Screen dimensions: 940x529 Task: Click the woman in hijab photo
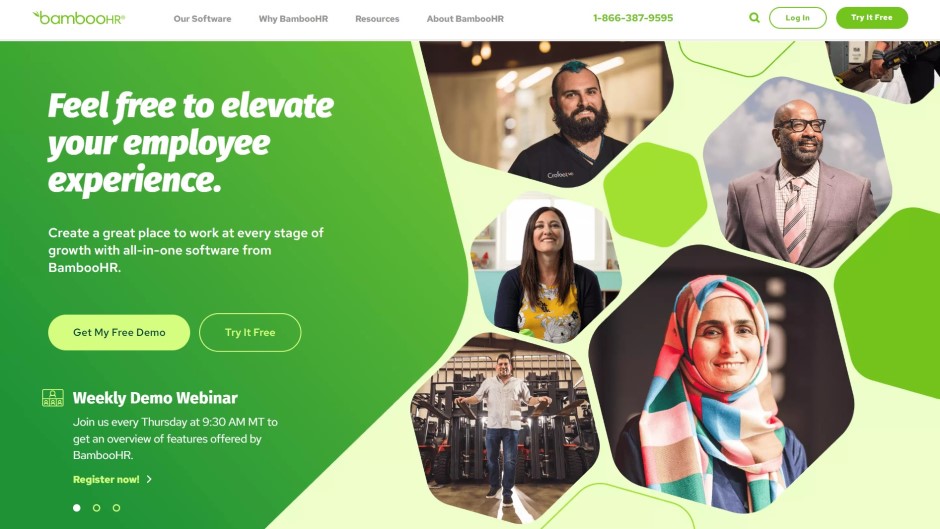point(721,378)
